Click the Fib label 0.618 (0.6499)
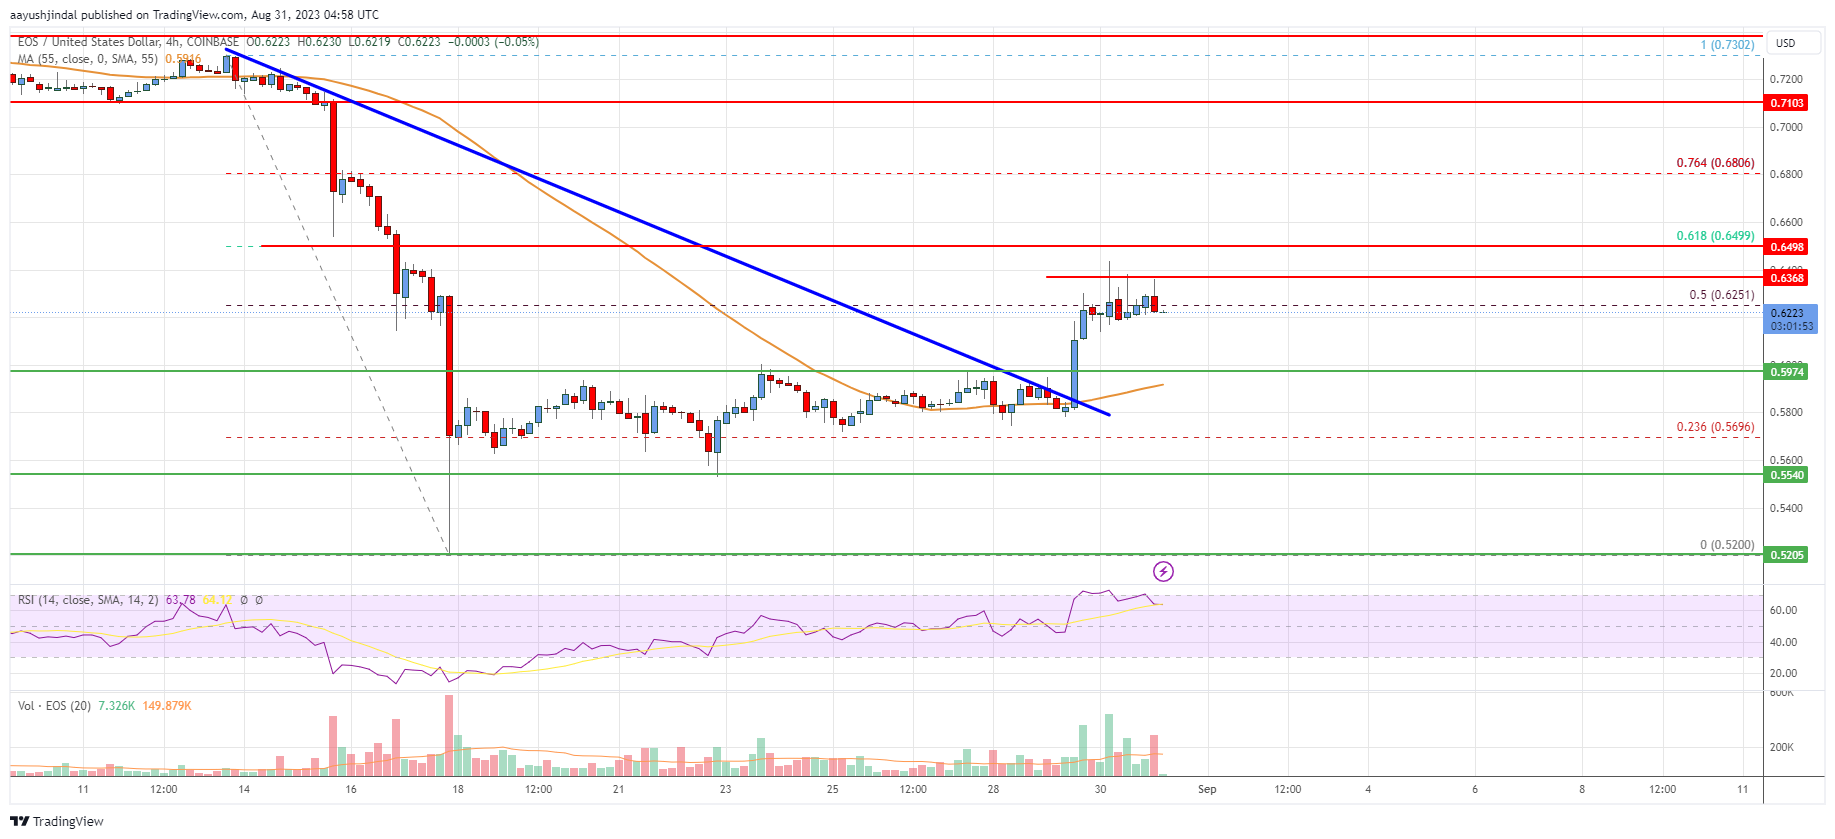 point(1715,236)
